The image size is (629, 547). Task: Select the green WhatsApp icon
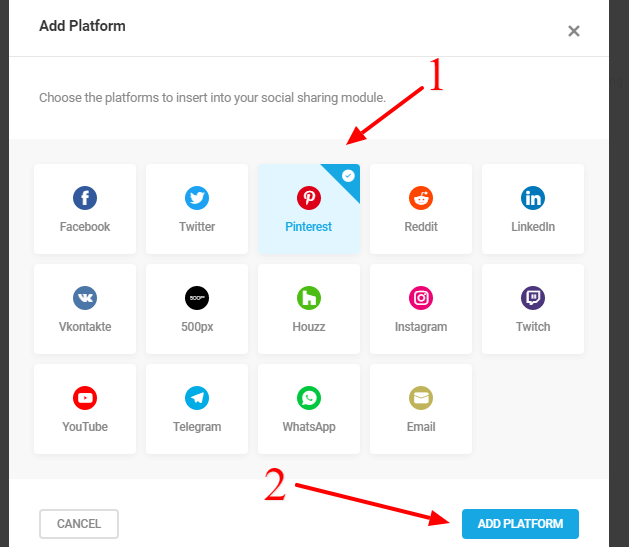(308, 398)
